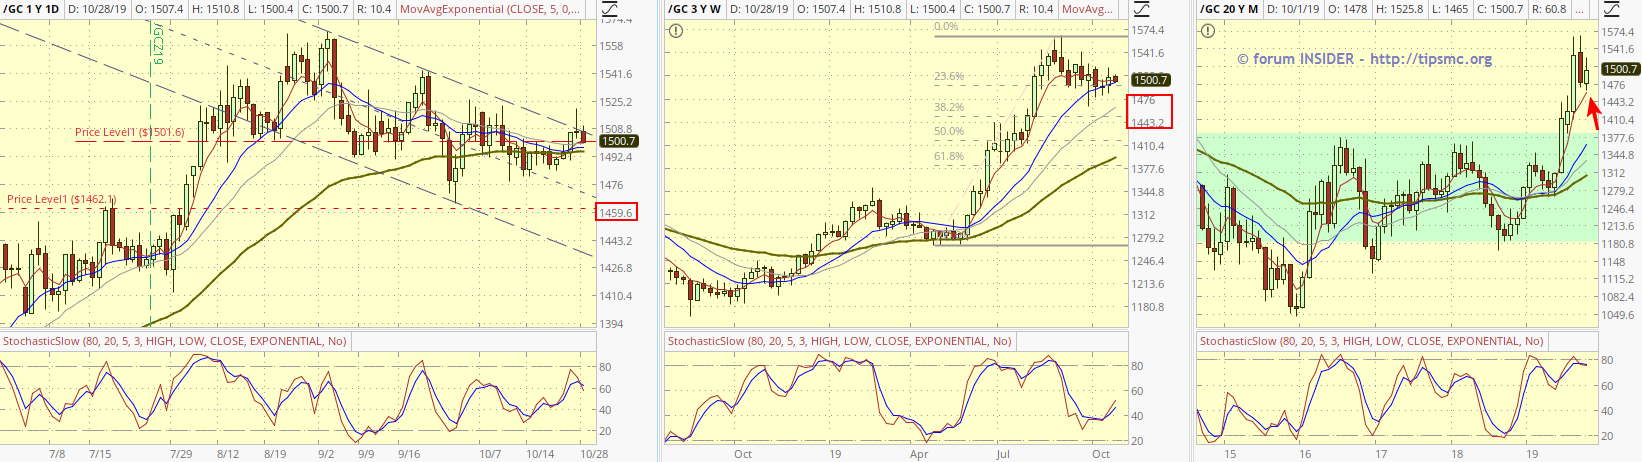Click the 1500.7 last price bubble on weekly chart
The height and width of the screenshot is (462, 1642).
click(x=1150, y=80)
